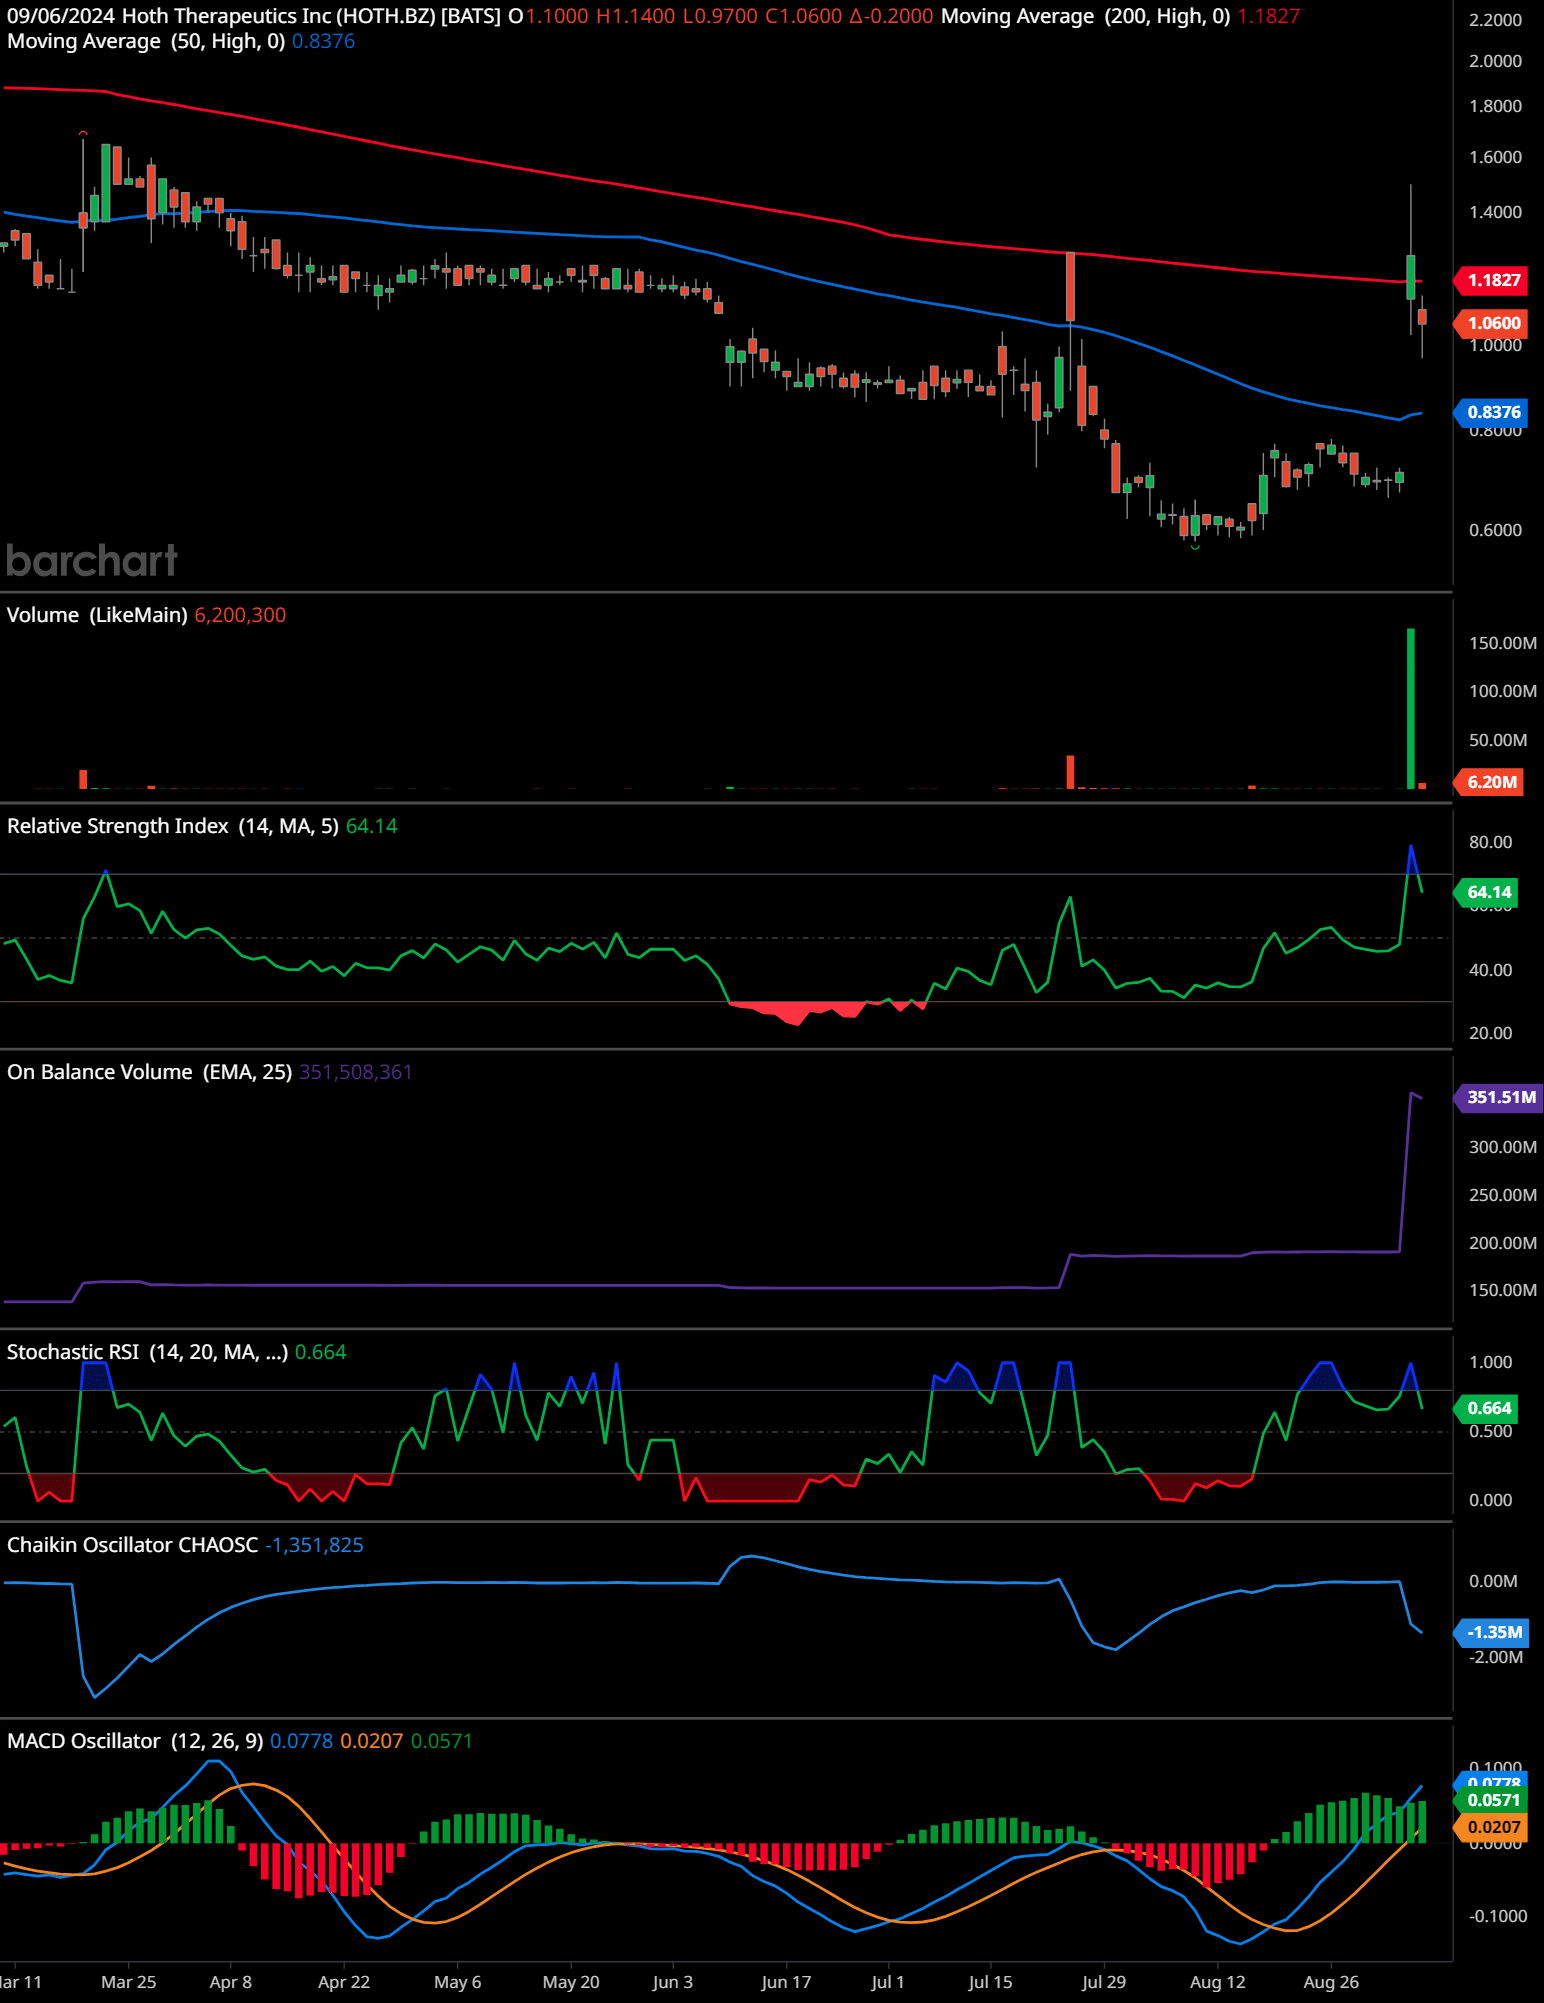
Task: Select the Hoth Therapeutics Inc (HOTH.BZ) title text
Action: point(279,16)
